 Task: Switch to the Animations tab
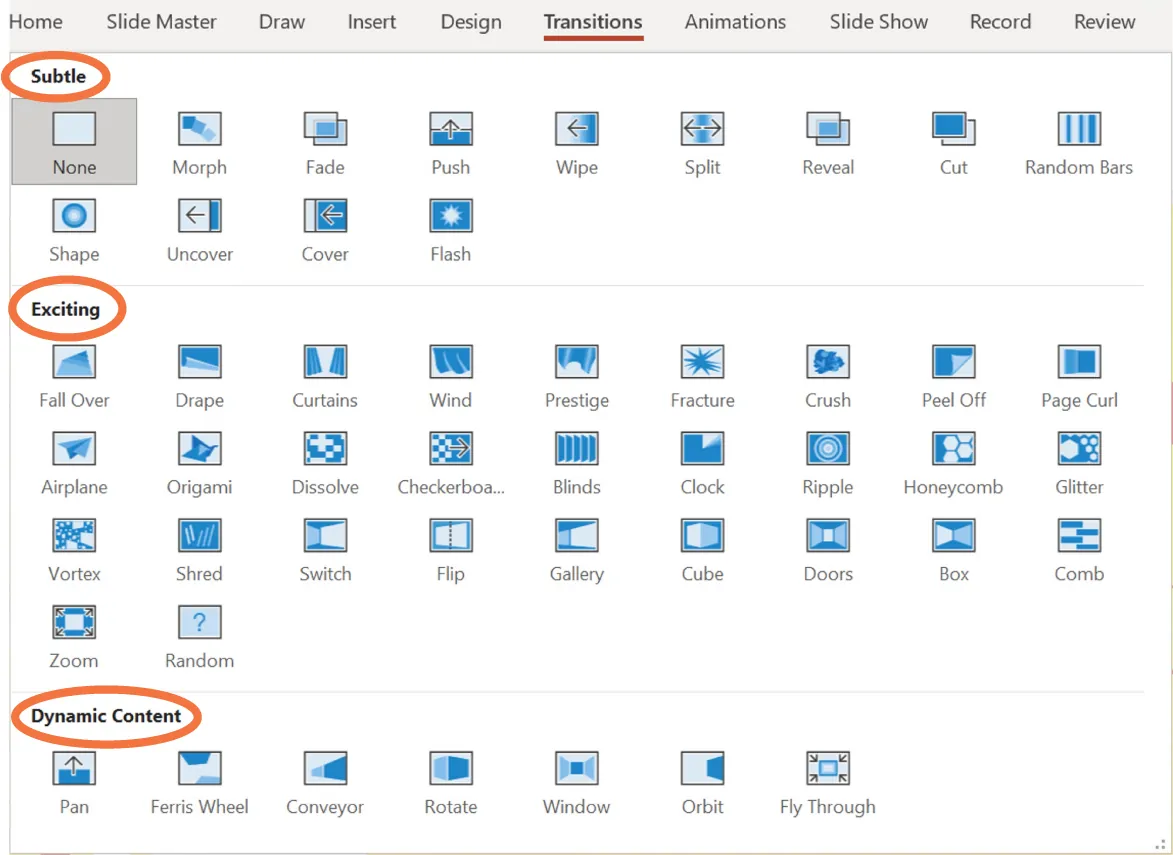735,21
